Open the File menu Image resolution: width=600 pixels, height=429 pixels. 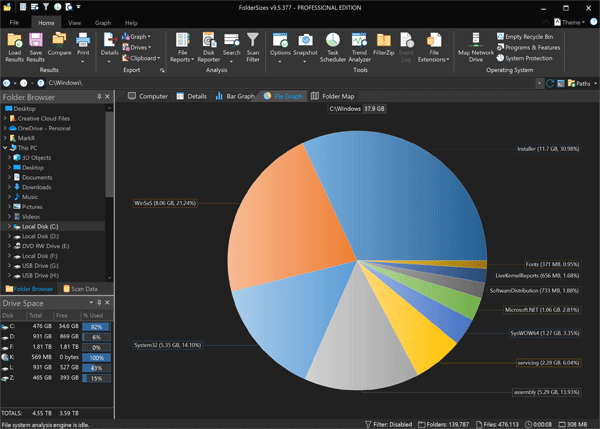pos(14,23)
